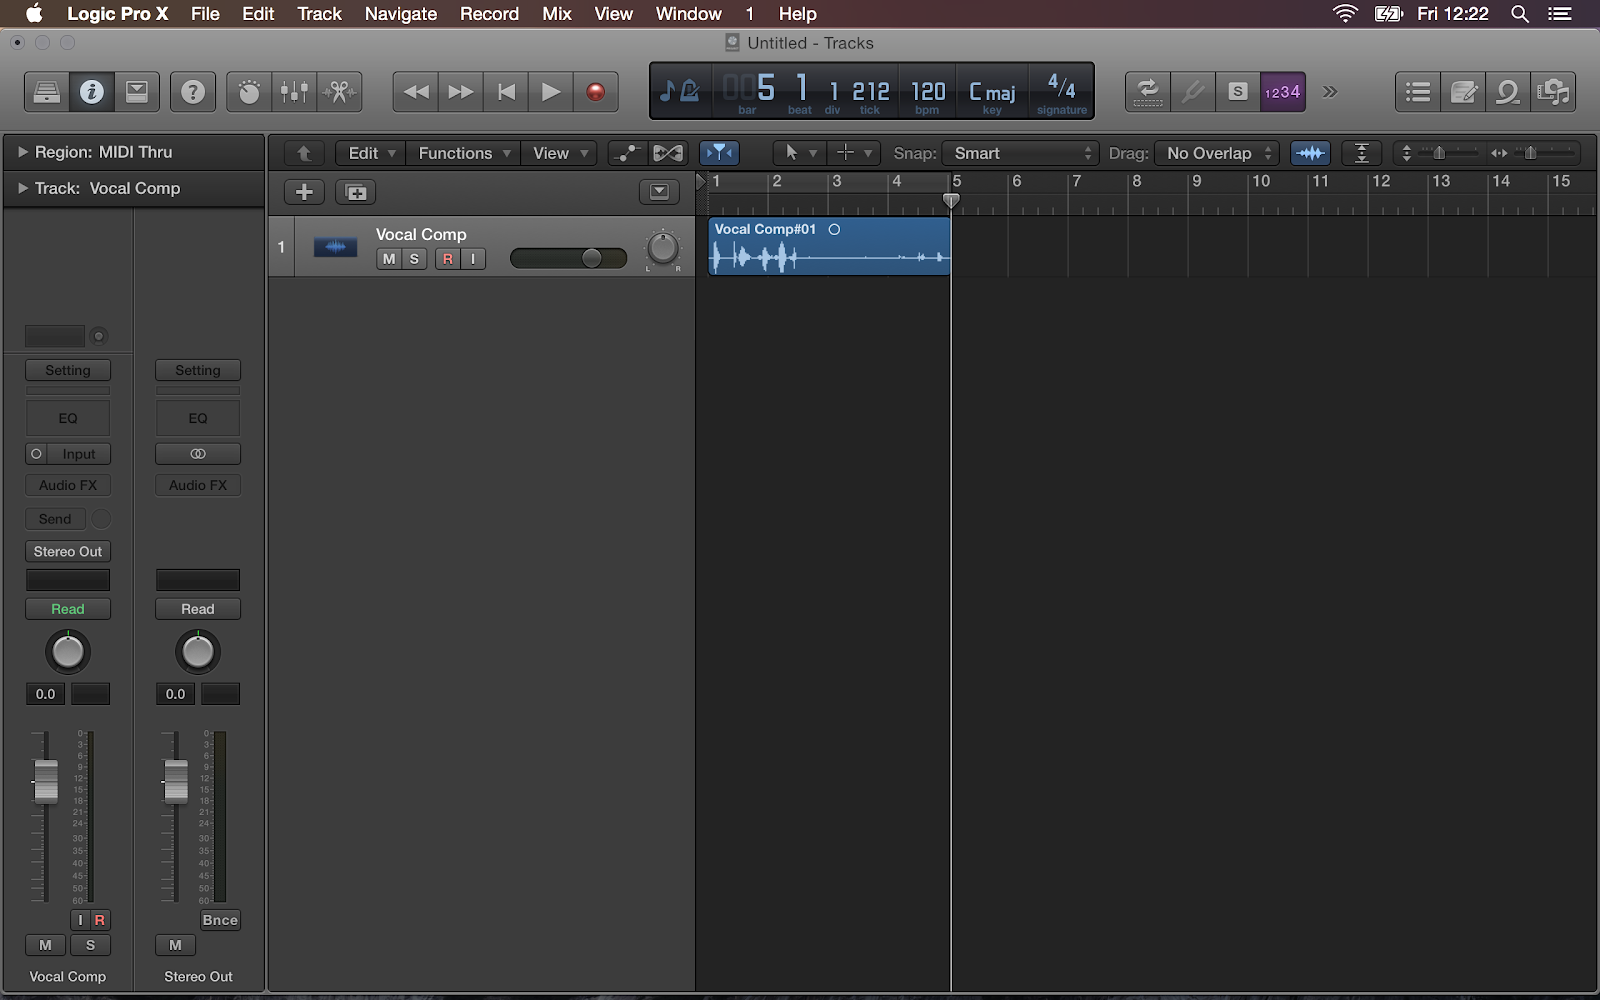1600x1000 pixels.
Task: Toggle Read automation on Vocal Comp strip
Action: click(x=68, y=609)
